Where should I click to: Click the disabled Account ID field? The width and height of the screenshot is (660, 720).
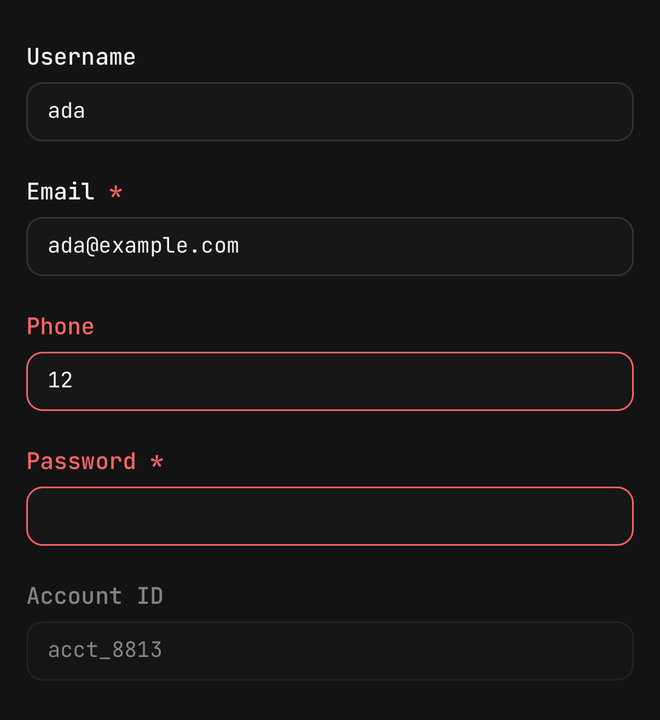[x=330, y=651]
